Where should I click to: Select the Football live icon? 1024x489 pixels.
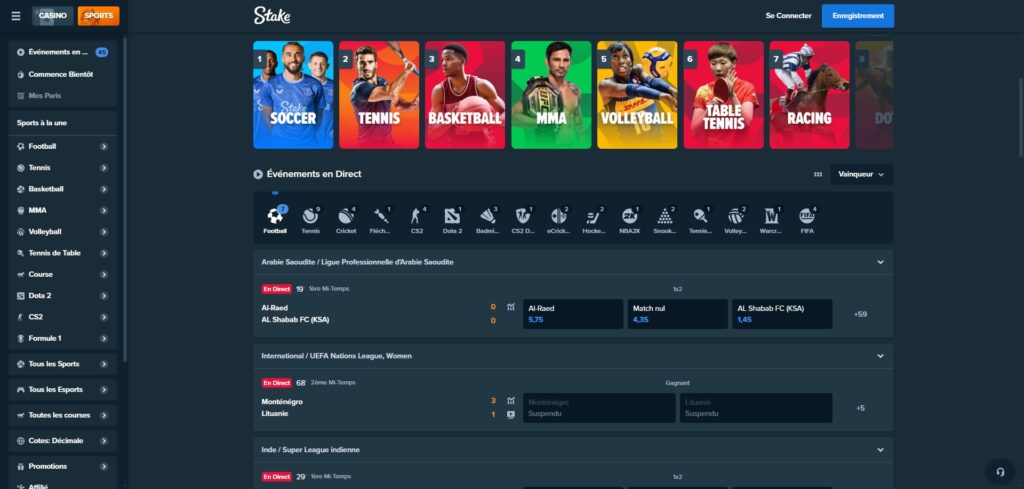tap(275, 220)
